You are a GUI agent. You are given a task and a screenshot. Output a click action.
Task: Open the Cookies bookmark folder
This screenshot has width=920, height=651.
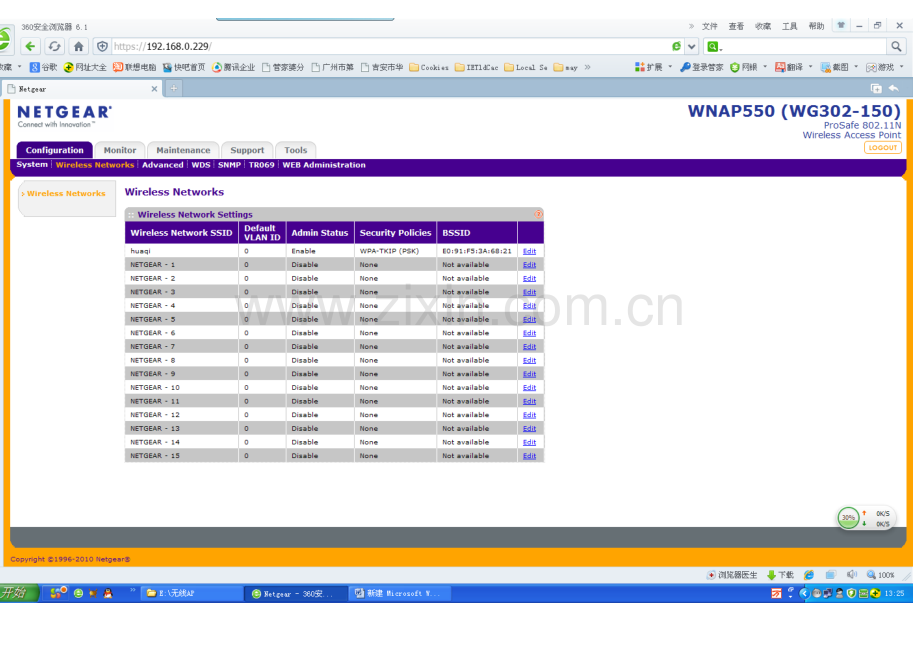coord(429,67)
